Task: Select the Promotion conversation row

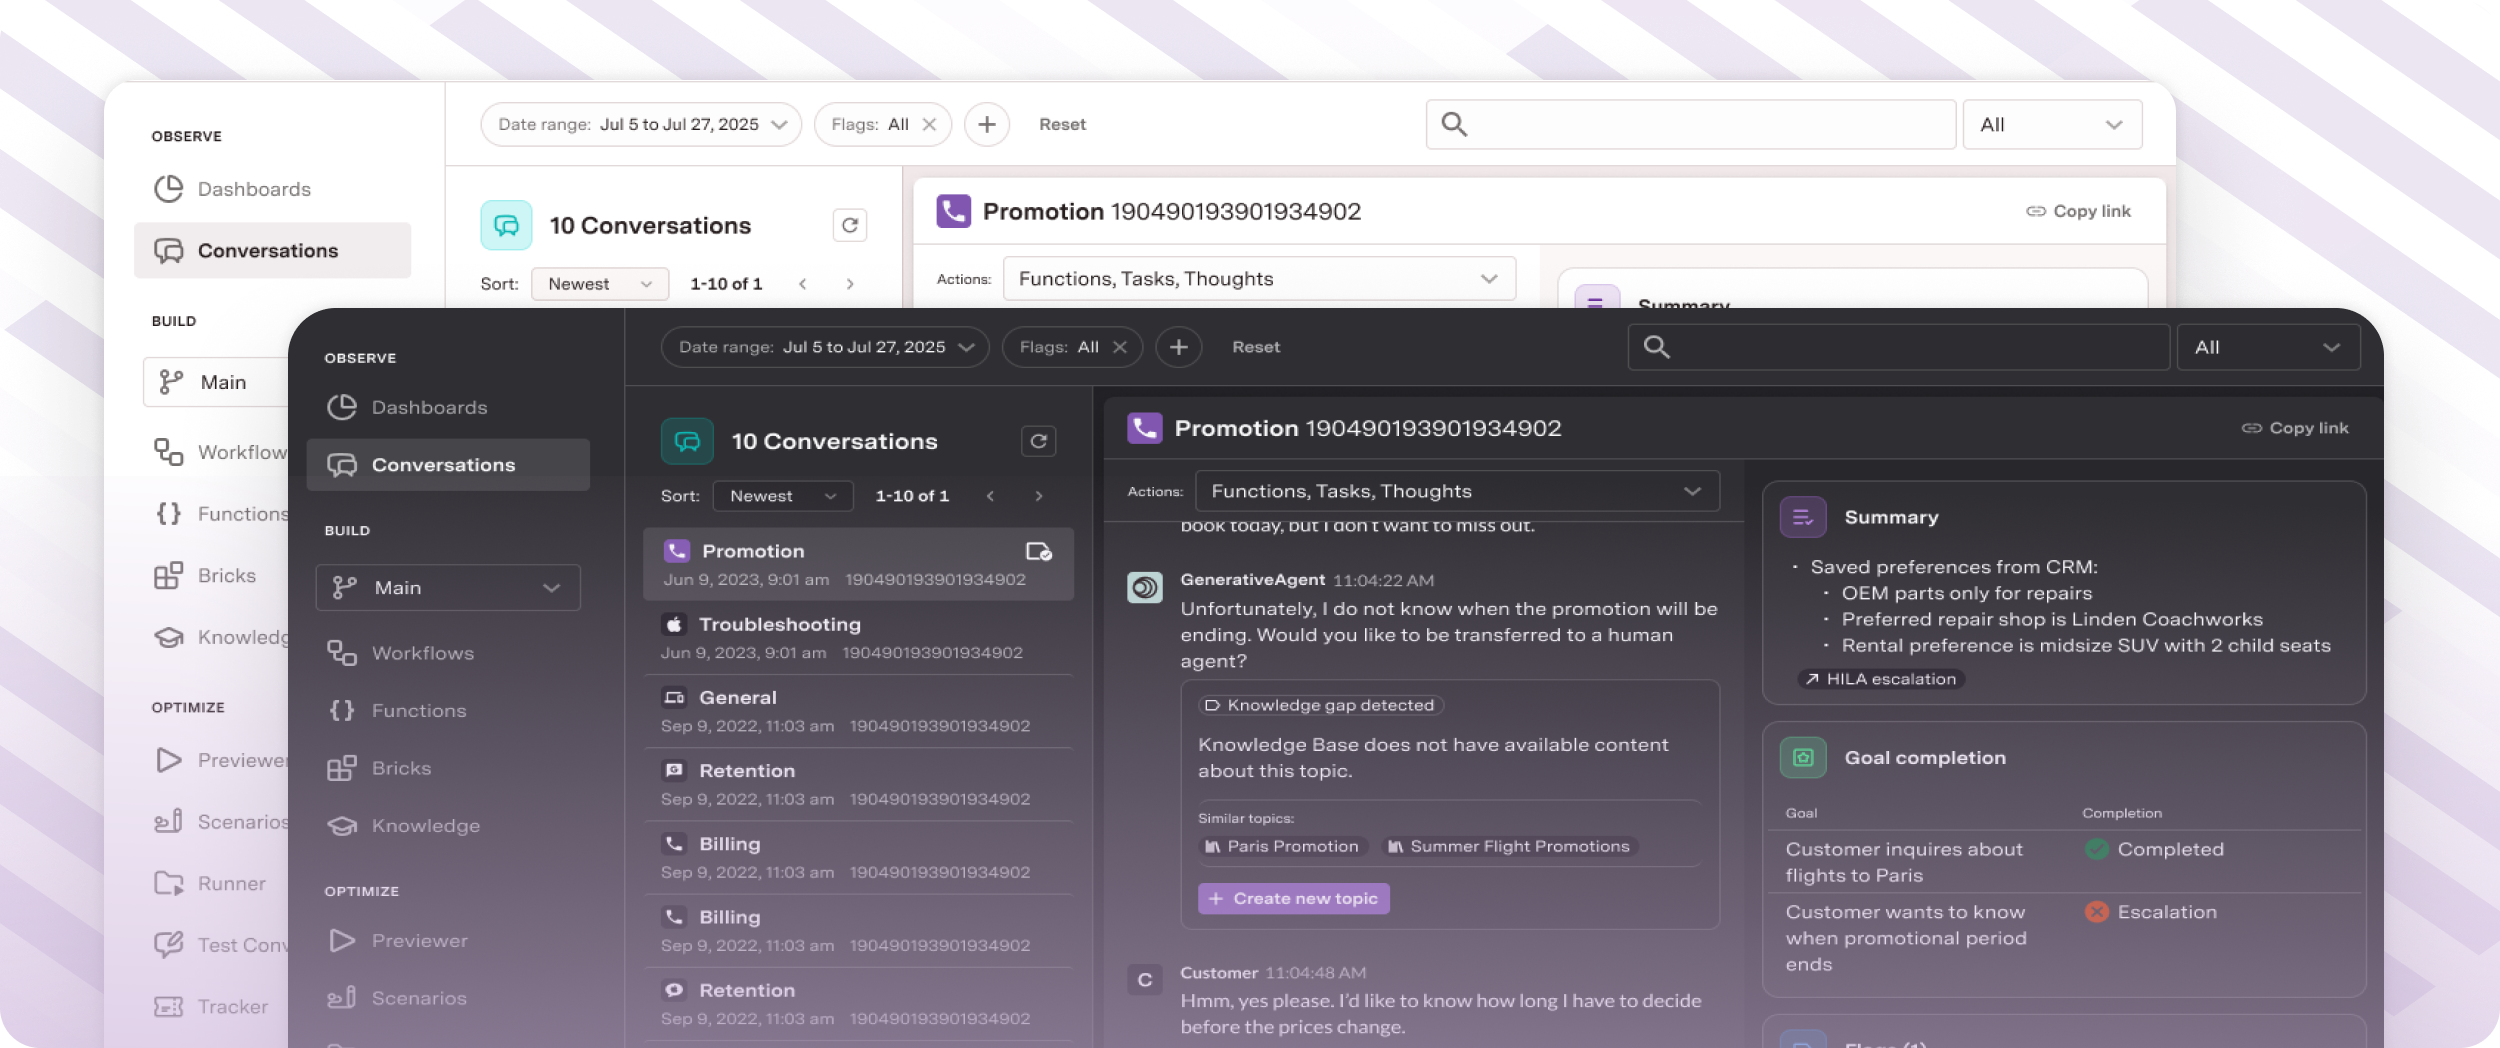Action: 858,564
